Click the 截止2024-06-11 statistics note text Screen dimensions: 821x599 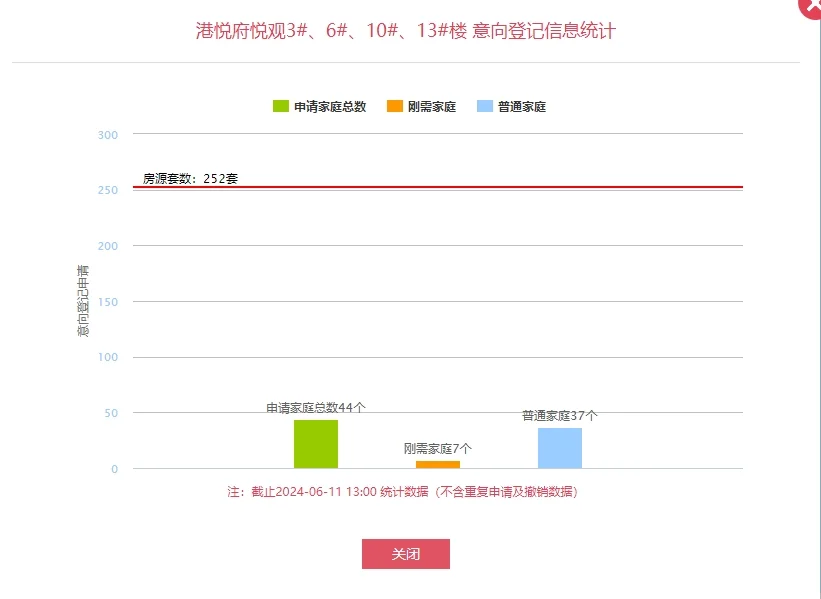pos(402,492)
